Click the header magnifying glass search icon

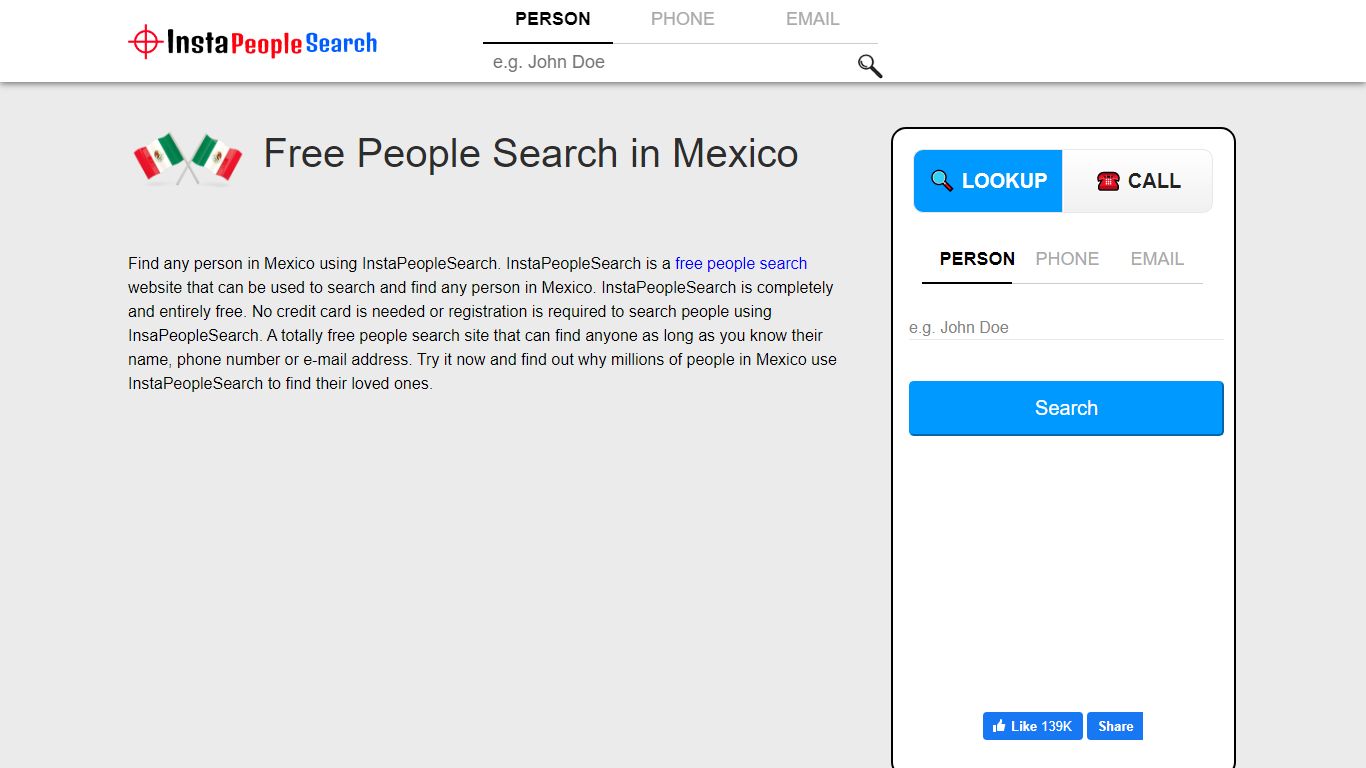pos(870,66)
